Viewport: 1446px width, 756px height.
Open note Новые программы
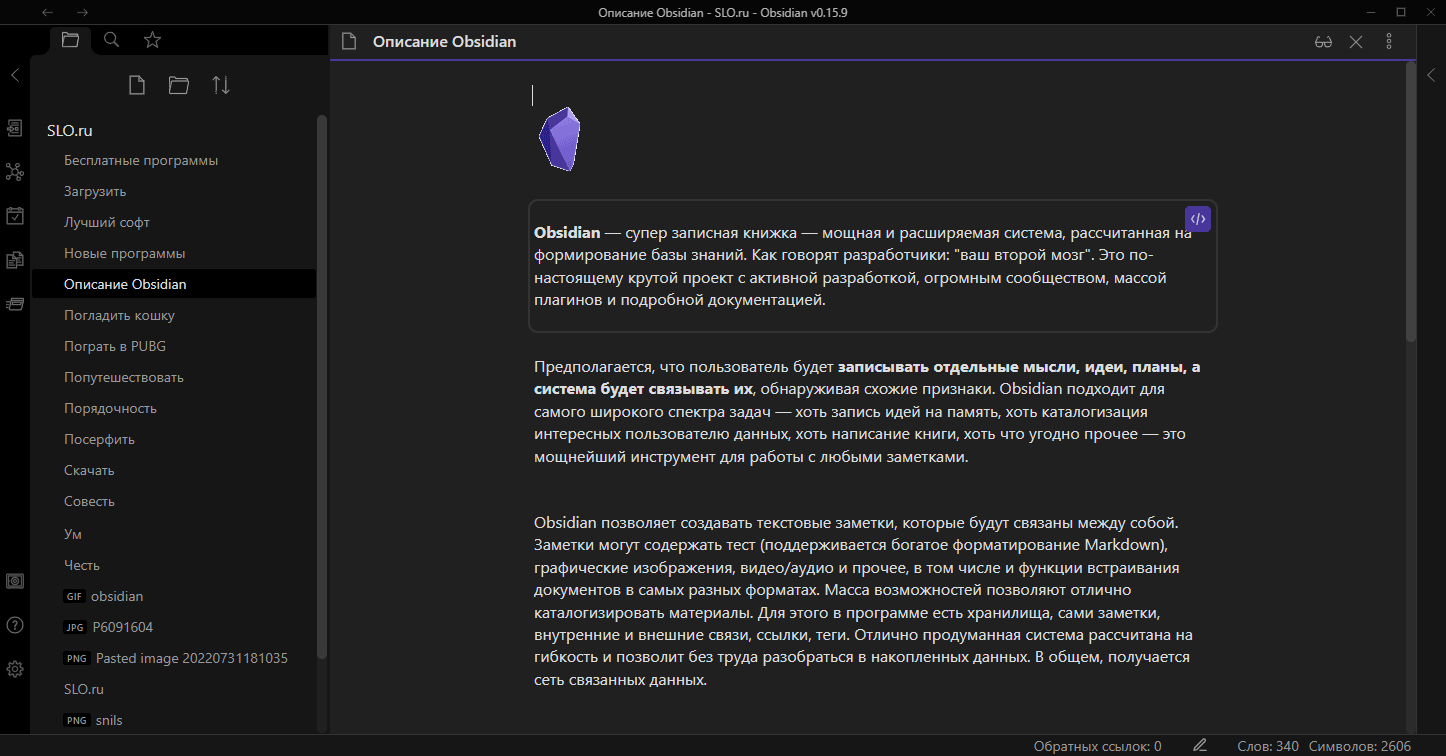(174, 253)
